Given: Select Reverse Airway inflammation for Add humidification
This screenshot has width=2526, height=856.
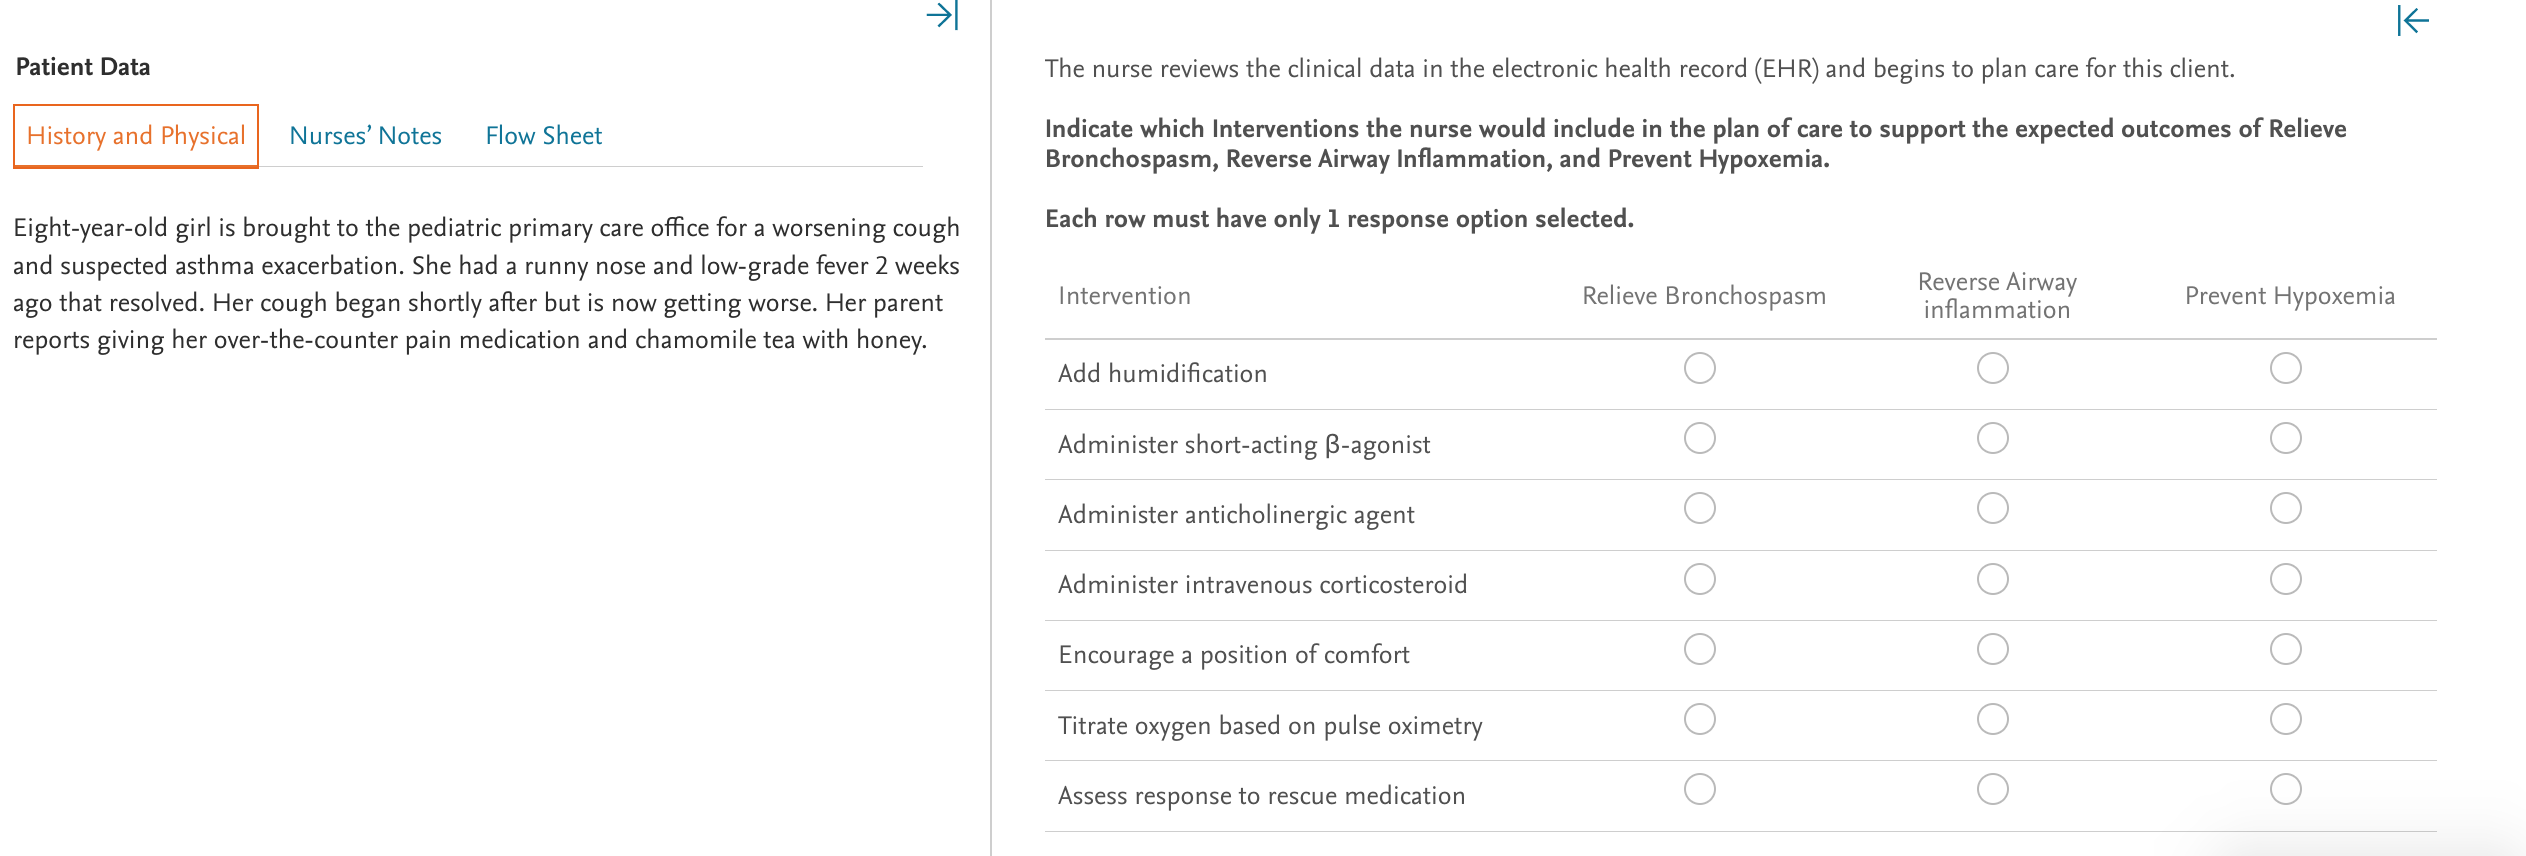Looking at the screenshot, I should pyautogui.click(x=1992, y=368).
